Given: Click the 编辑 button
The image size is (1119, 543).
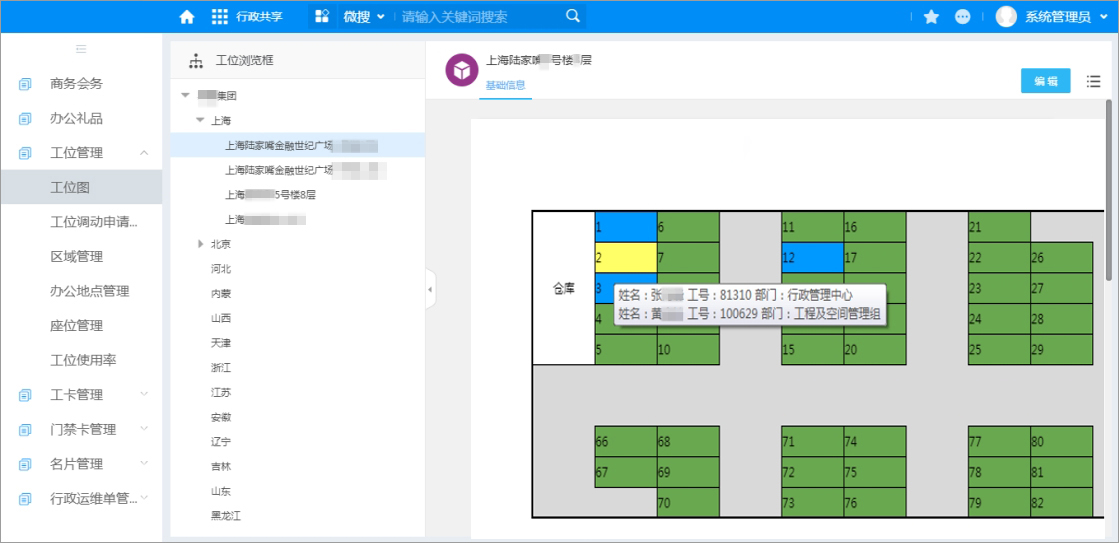Looking at the screenshot, I should click(1045, 81).
